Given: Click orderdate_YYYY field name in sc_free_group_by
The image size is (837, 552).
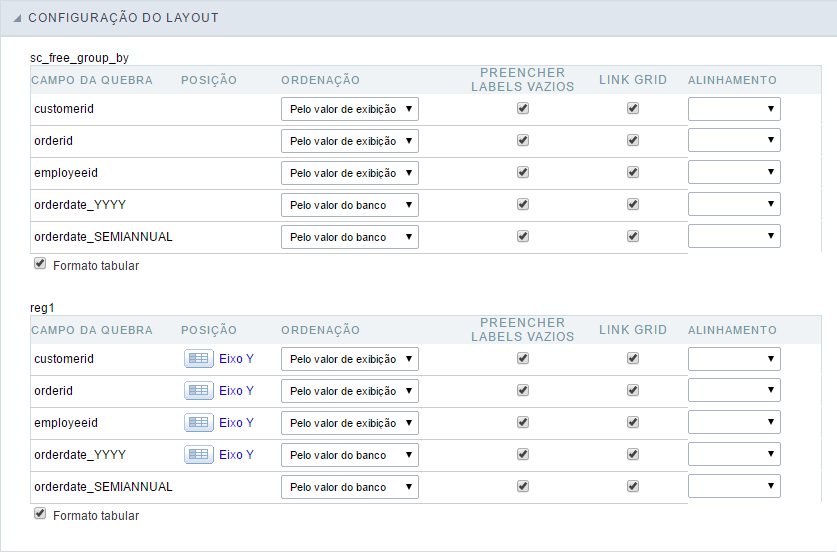Looking at the screenshot, I should (x=80, y=205).
